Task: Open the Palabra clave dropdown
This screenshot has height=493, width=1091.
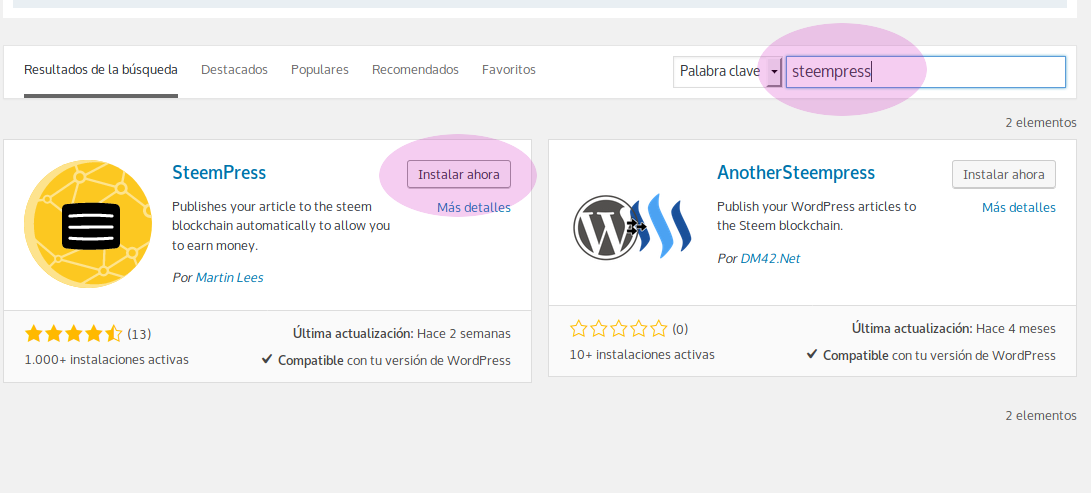Action: click(x=727, y=72)
